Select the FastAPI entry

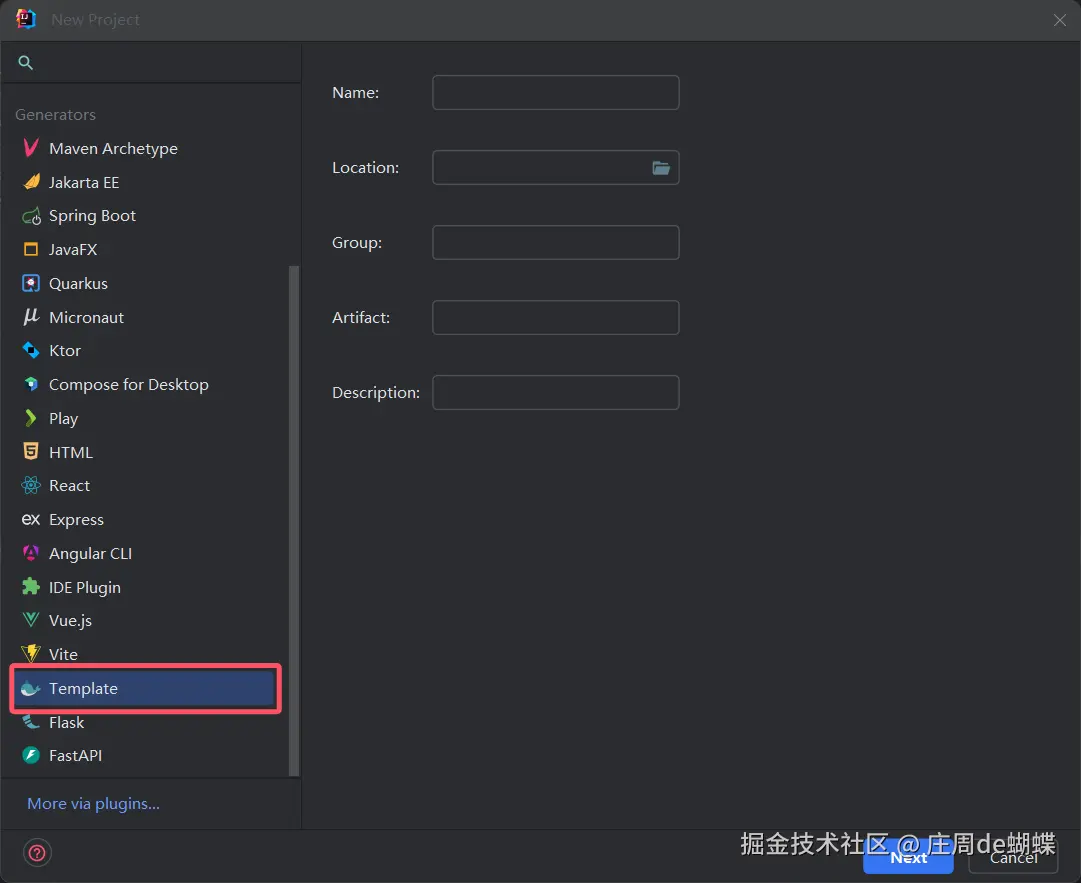146,755
